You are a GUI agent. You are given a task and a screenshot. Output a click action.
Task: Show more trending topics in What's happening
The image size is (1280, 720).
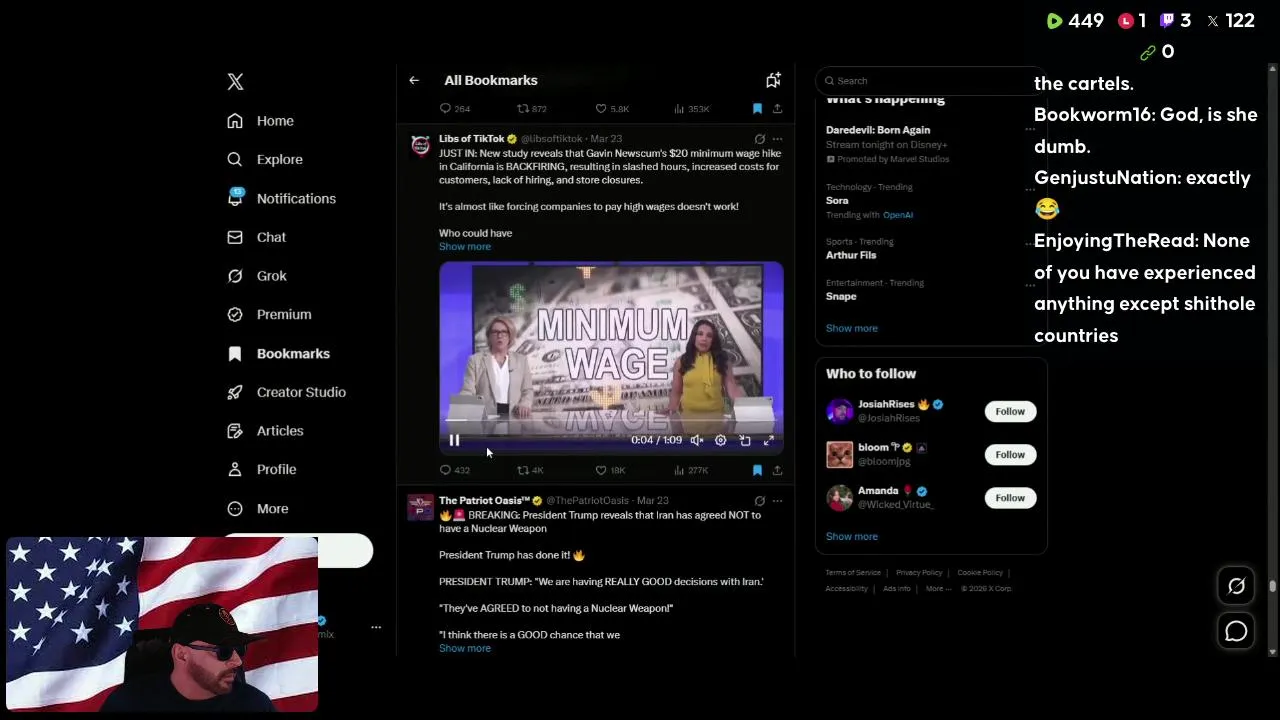pyautogui.click(x=852, y=328)
